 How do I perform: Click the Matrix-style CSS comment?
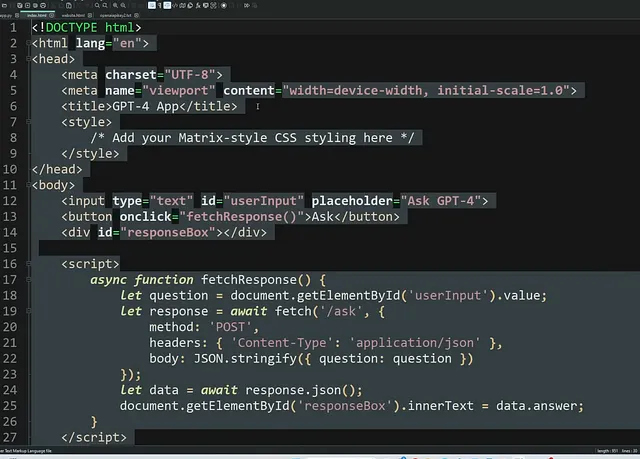point(252,138)
